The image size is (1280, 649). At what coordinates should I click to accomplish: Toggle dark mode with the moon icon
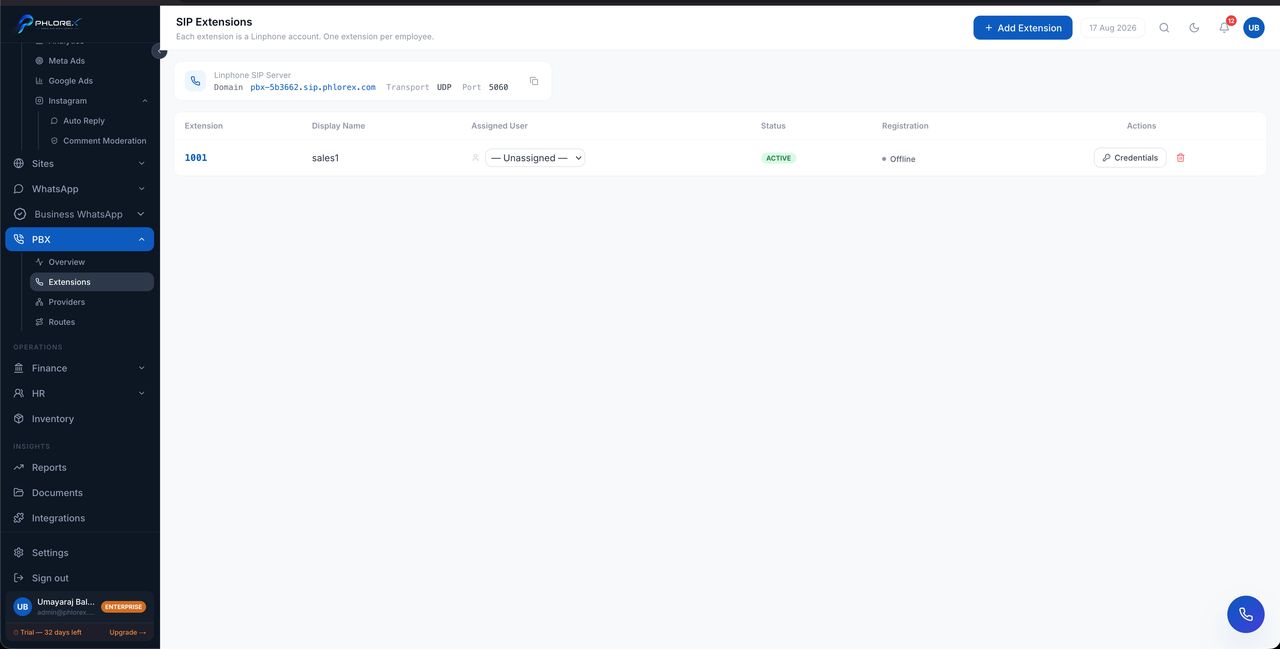[x=1194, y=28]
